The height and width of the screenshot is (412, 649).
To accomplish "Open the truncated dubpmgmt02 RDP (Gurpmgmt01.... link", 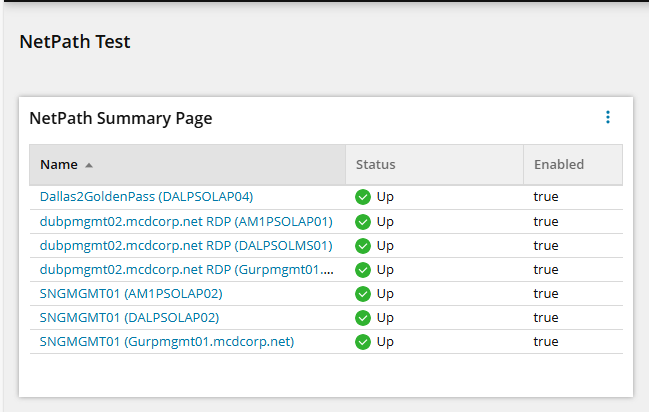I will pos(187,270).
